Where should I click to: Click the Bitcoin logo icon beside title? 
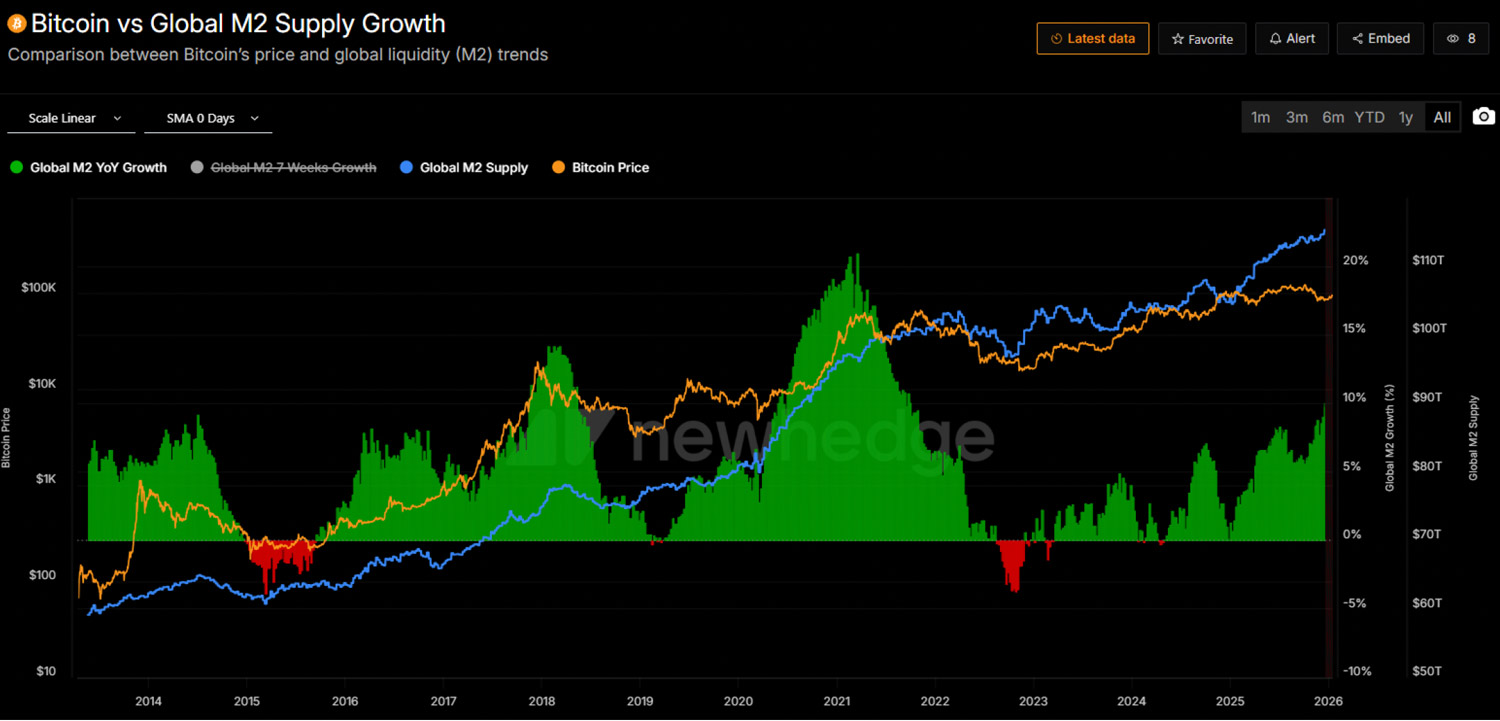coord(17,23)
